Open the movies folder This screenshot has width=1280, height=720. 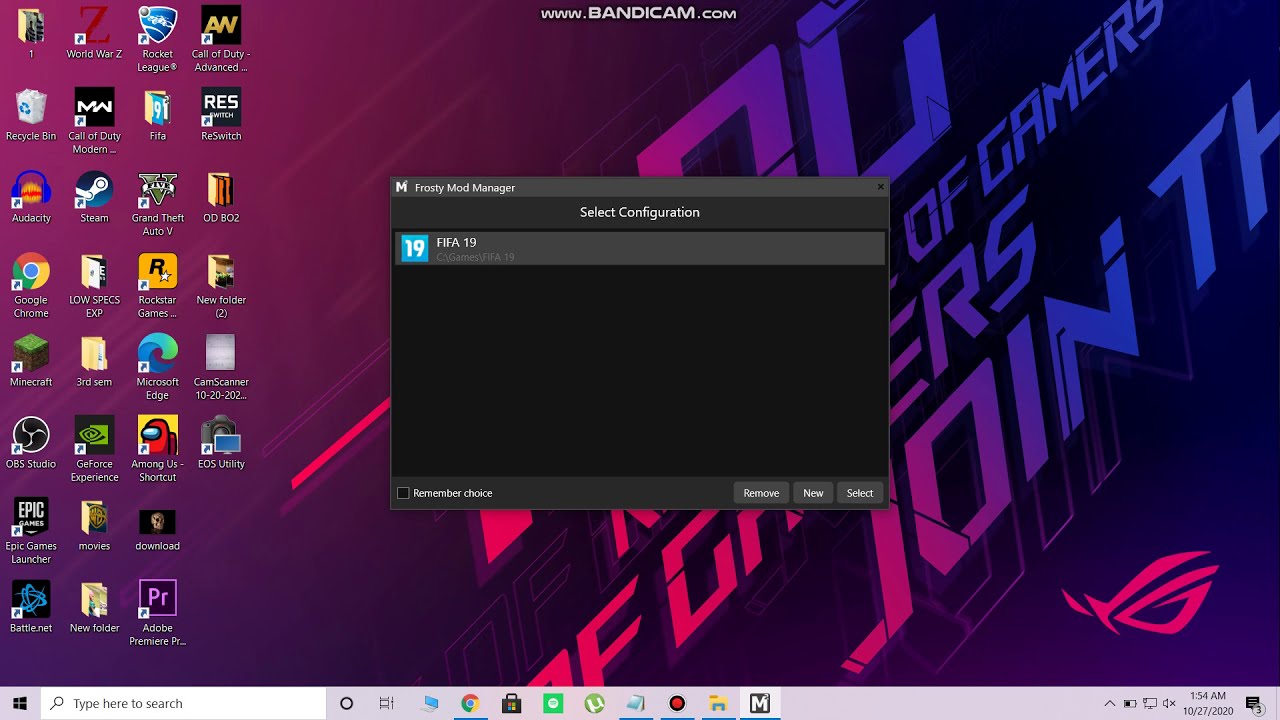94,526
